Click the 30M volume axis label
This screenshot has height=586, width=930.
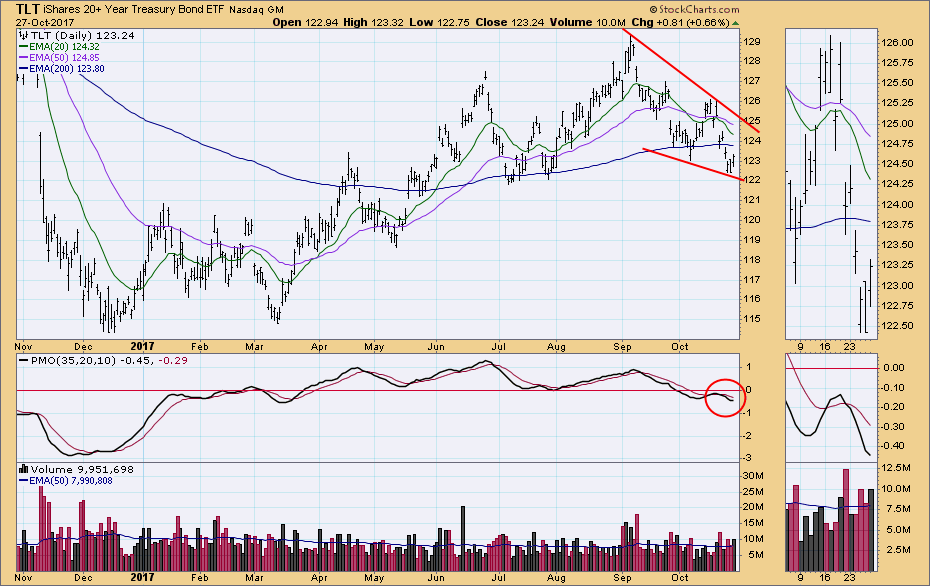coord(753,476)
